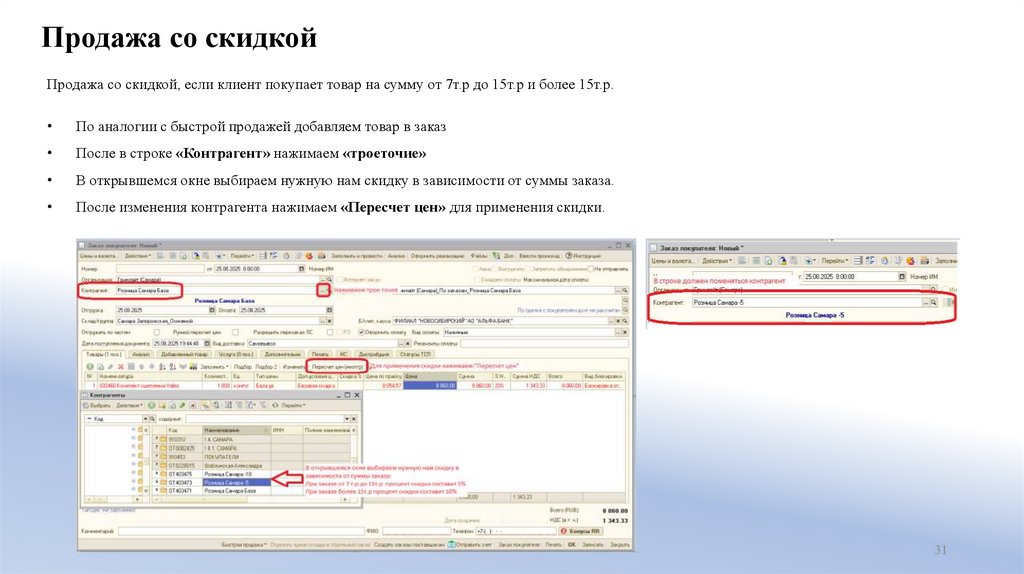Open the Перейти dropdown in the Контрагенты window
This screenshot has height=574, width=1024.
point(293,406)
